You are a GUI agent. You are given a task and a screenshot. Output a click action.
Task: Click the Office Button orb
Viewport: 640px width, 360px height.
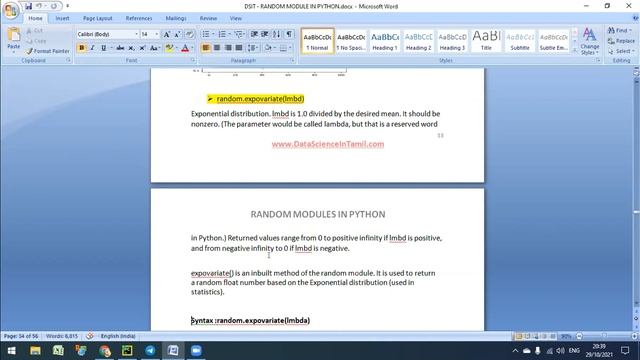click(11, 10)
